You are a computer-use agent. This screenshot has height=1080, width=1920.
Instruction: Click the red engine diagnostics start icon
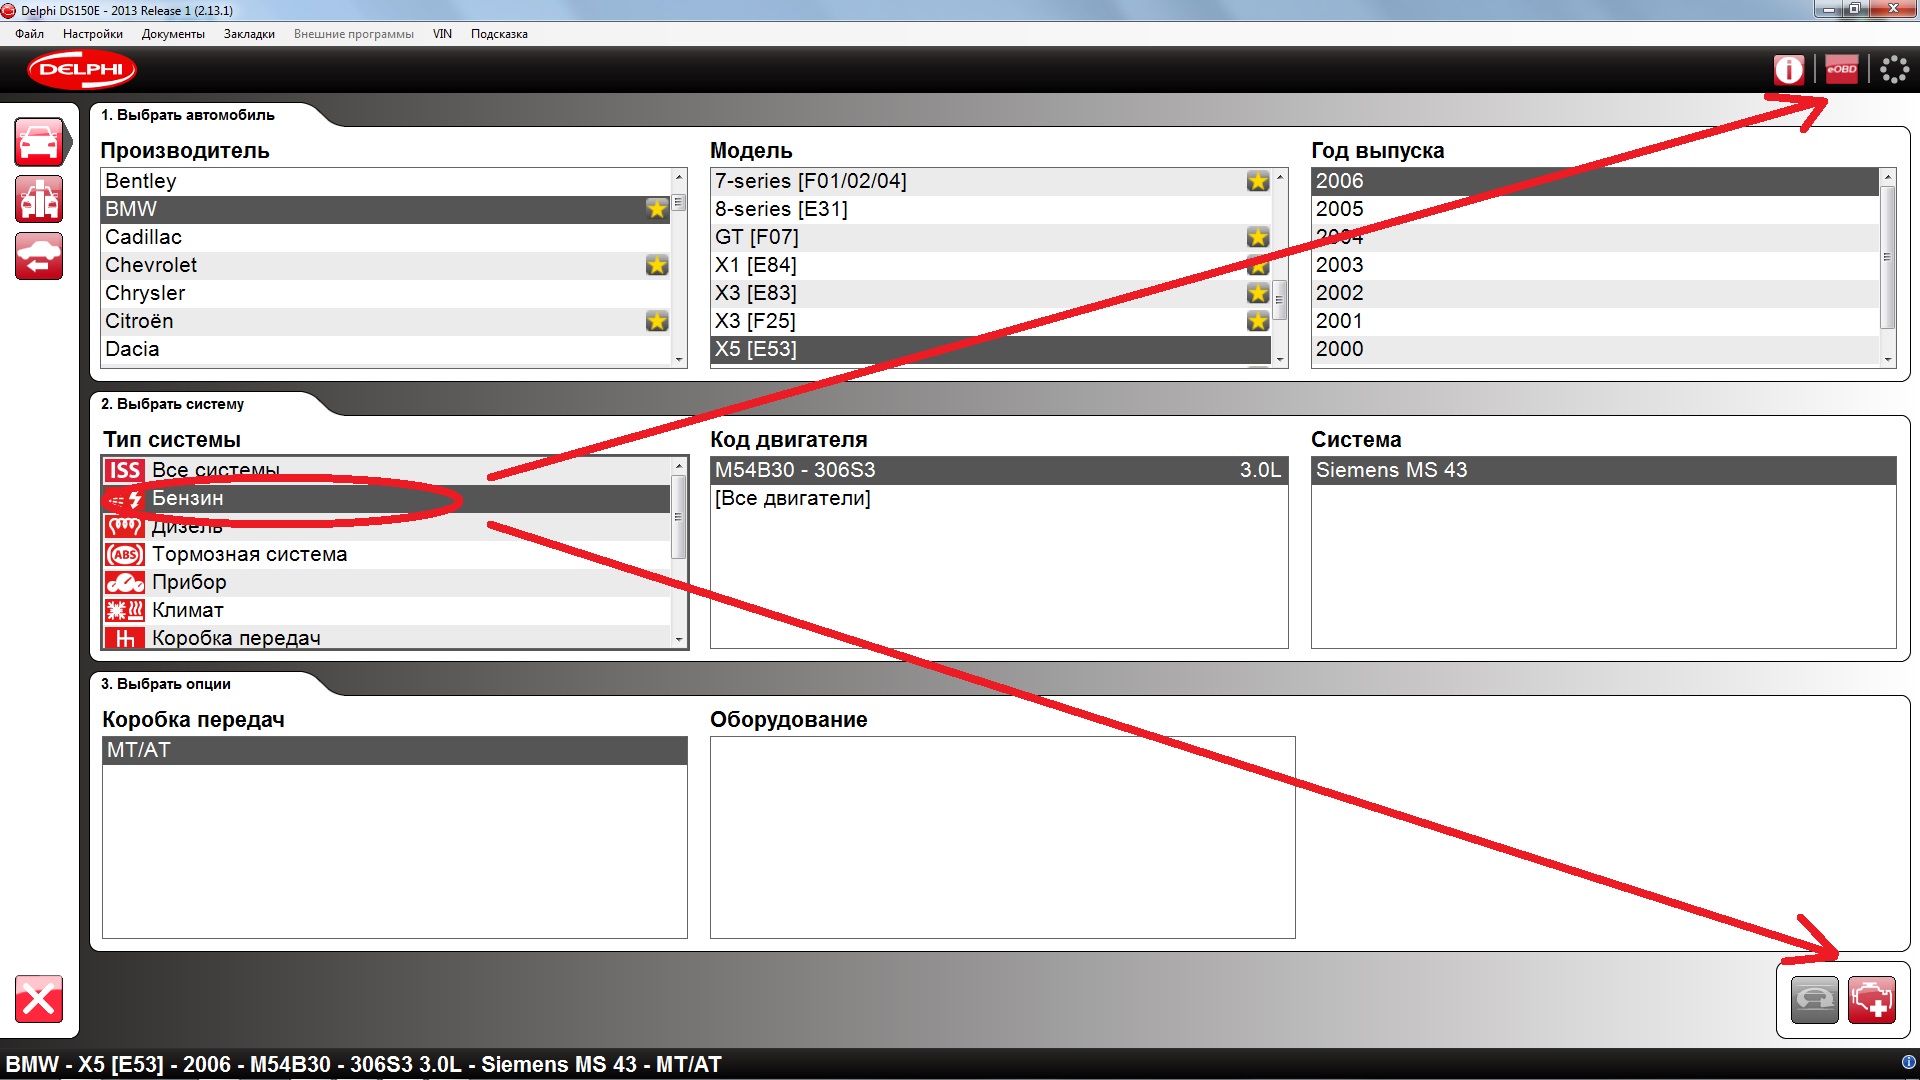pos(1872,999)
